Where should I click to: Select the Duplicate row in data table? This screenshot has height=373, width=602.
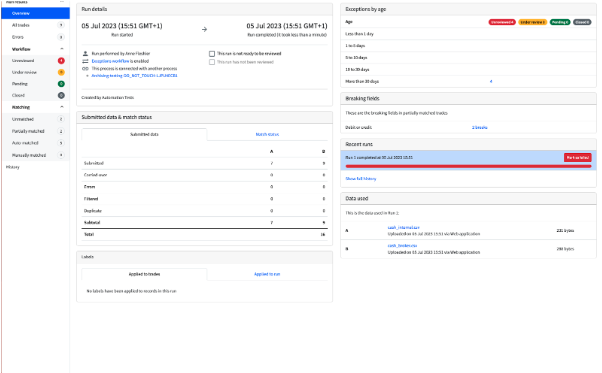point(205,211)
